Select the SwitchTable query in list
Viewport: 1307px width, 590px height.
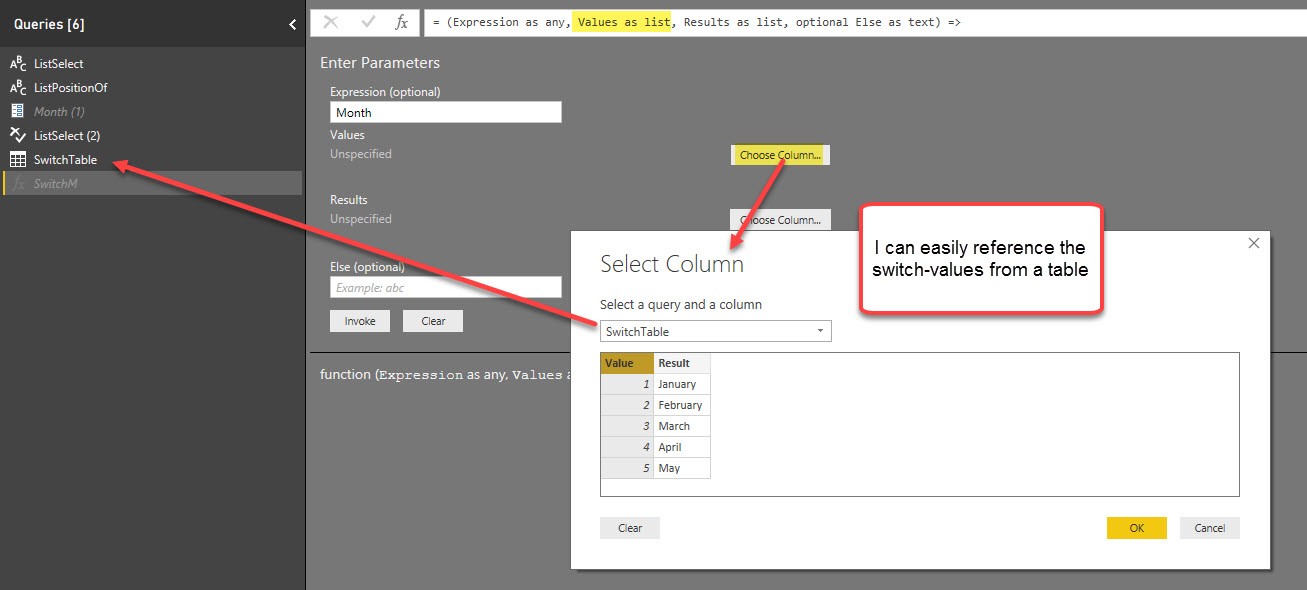(x=65, y=159)
